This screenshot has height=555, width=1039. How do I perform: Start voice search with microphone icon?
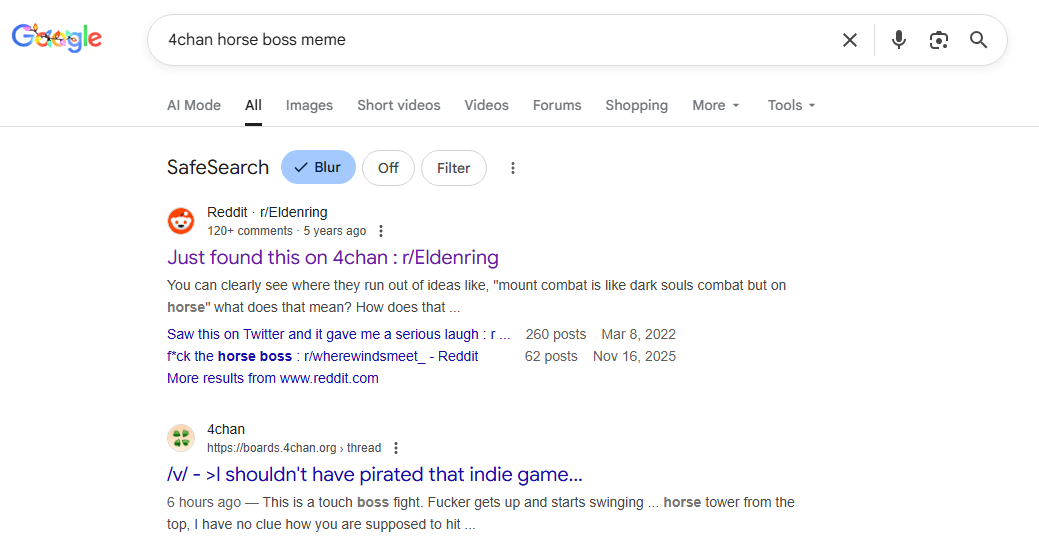pyautogui.click(x=899, y=40)
